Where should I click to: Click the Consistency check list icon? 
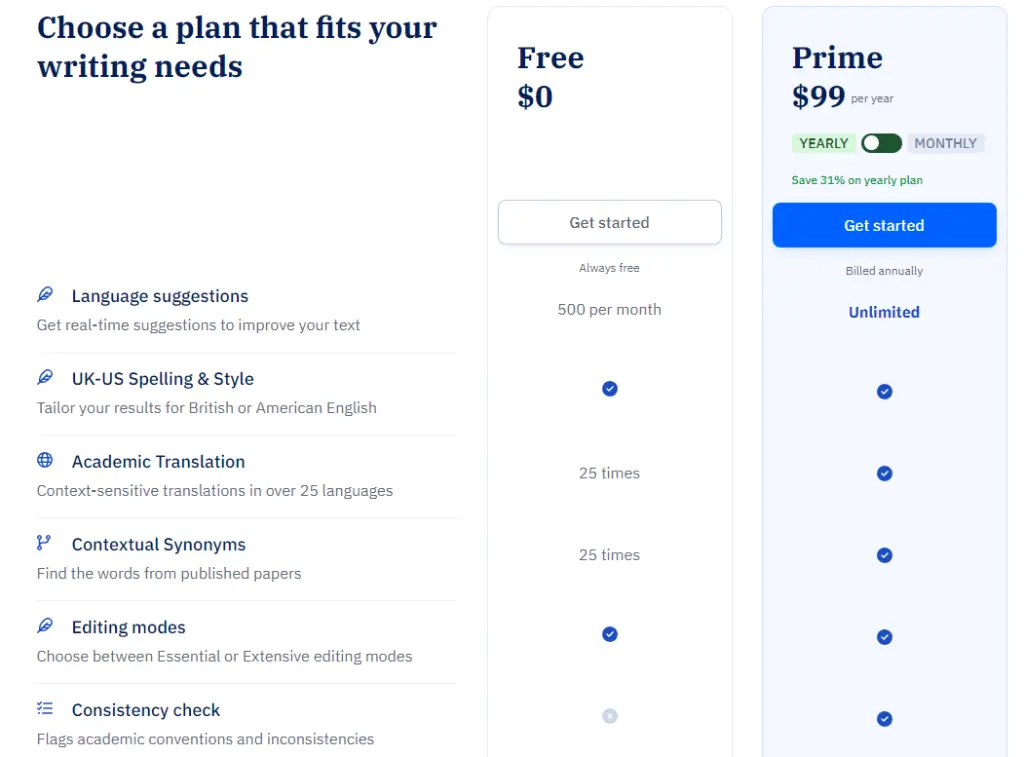tap(45, 708)
